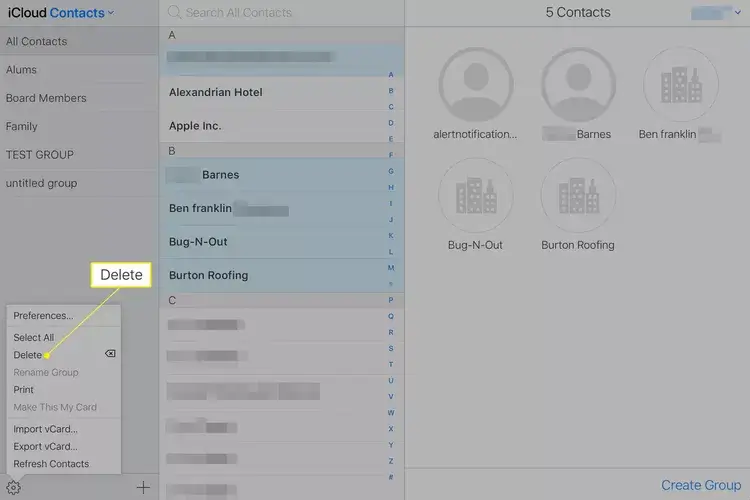This screenshot has height=500, width=750.
Task: Choose Preferences... from the gear menu
Action: [x=43, y=316]
